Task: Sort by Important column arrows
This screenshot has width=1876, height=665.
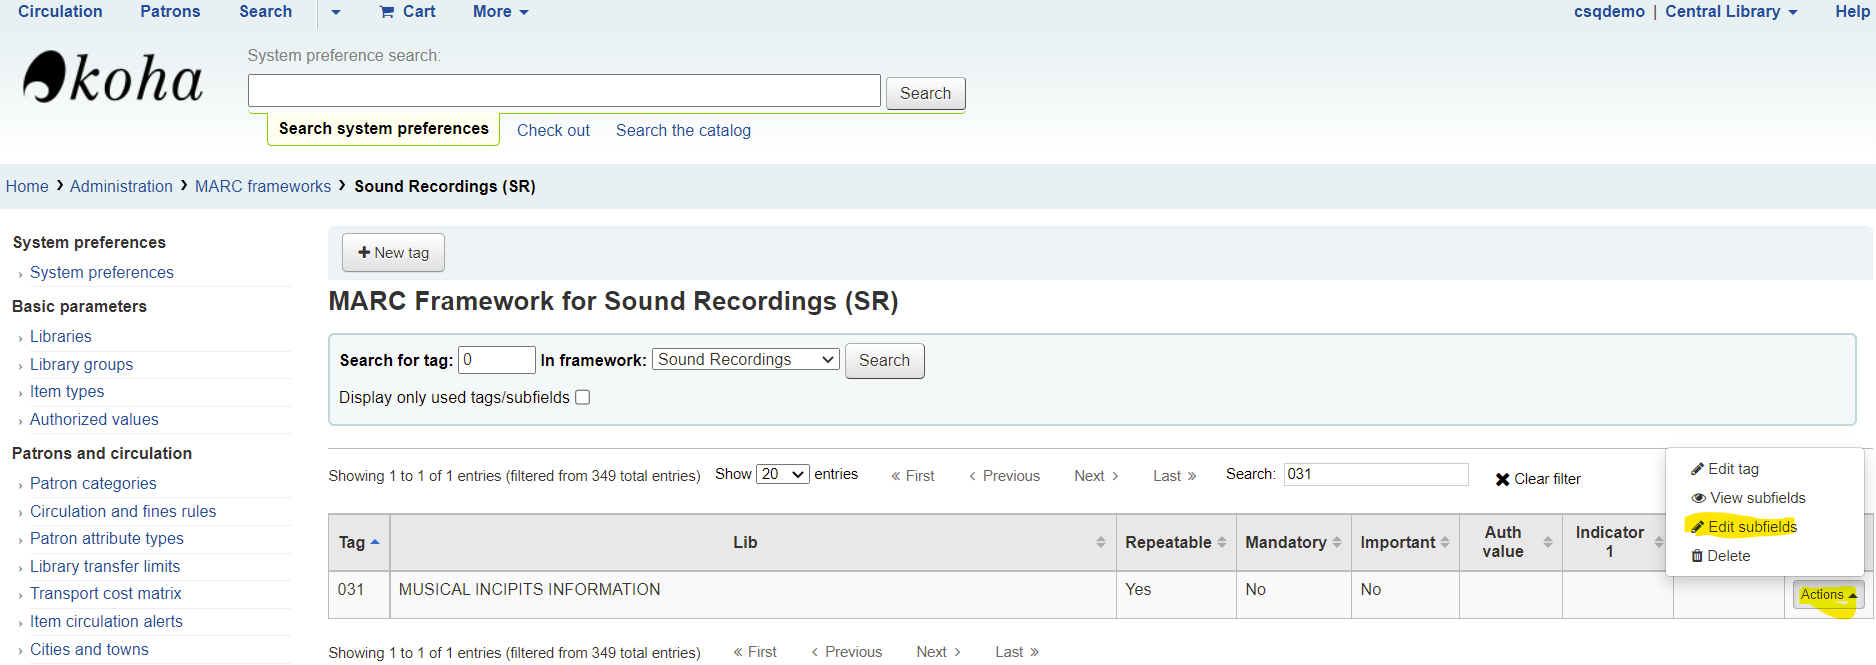Action: (x=1445, y=542)
